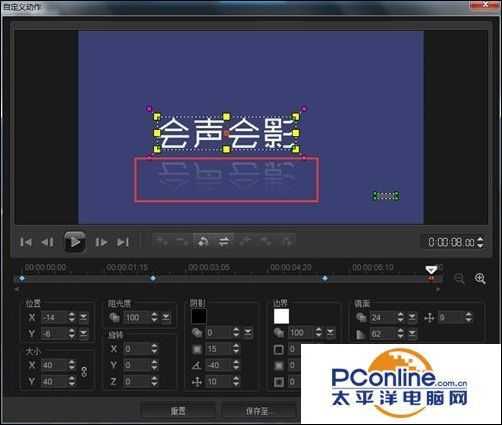The width and height of the screenshot is (502, 425).
Task: Zoom in the keyframe timeline
Action: (480, 279)
